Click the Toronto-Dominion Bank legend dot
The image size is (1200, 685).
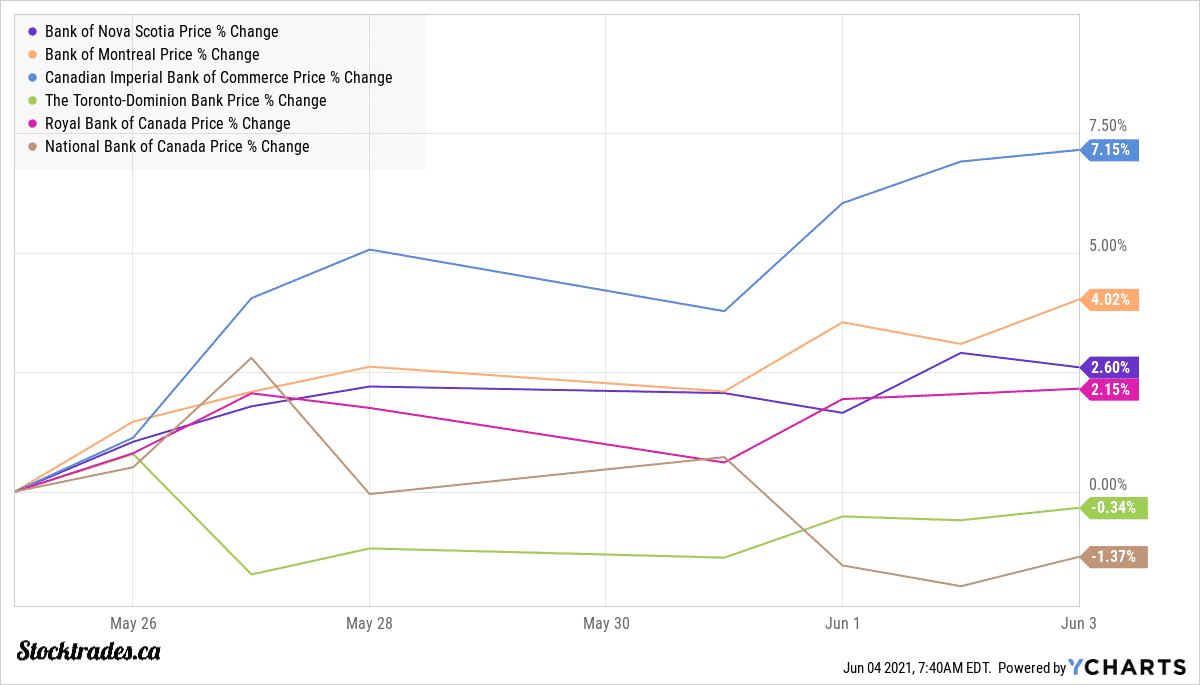[35, 101]
